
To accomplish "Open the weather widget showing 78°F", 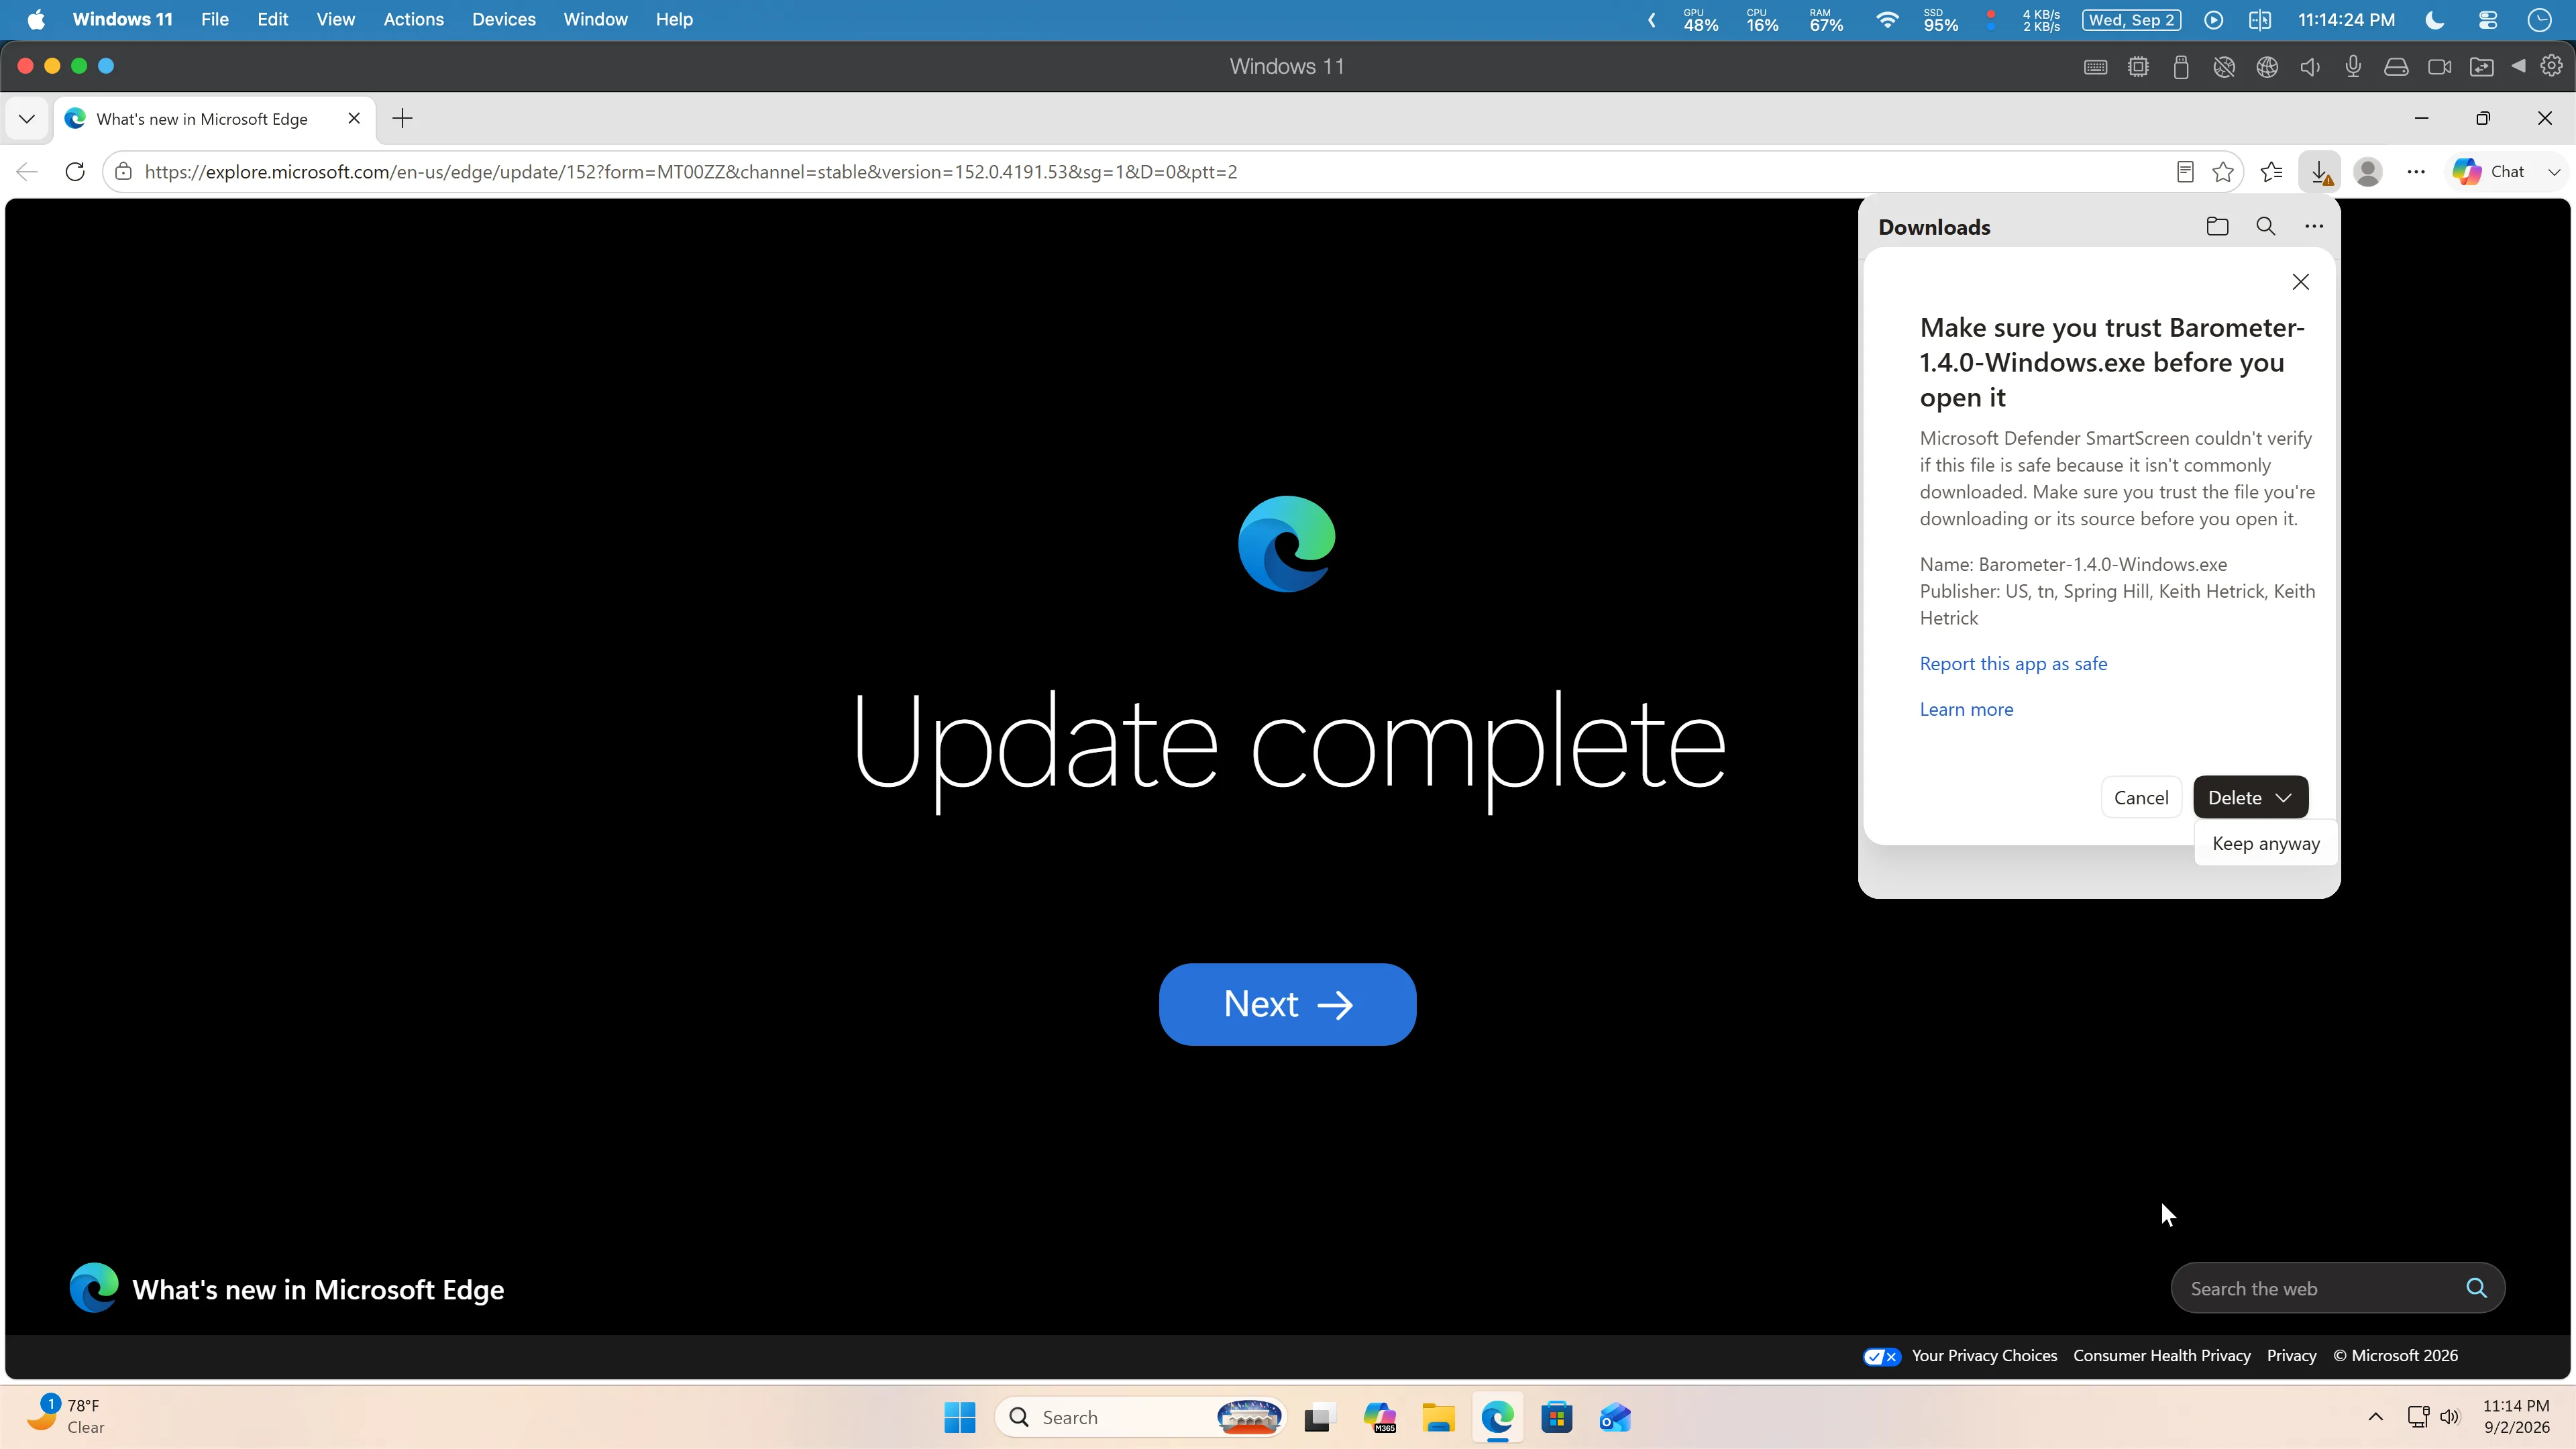I will (x=66, y=1417).
